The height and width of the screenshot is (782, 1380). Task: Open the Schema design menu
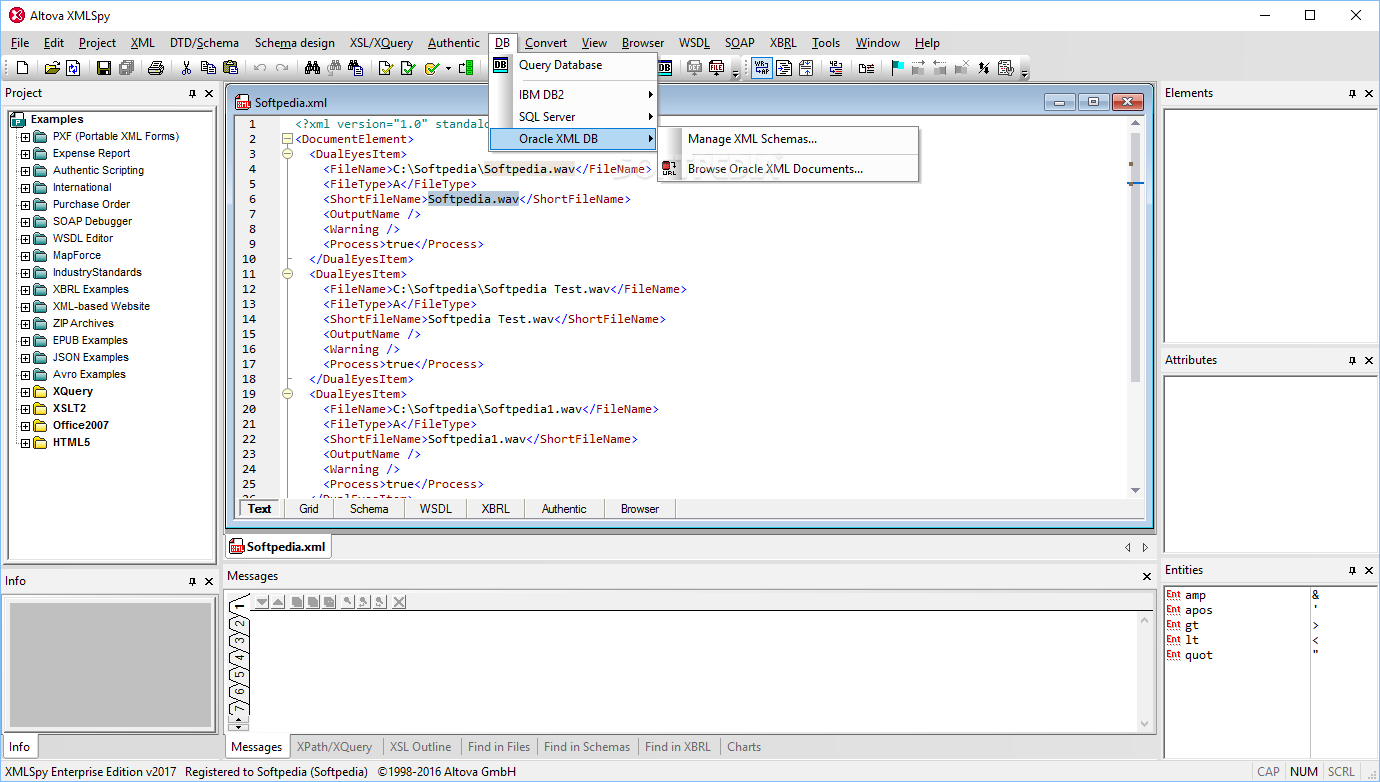pyautogui.click(x=295, y=43)
